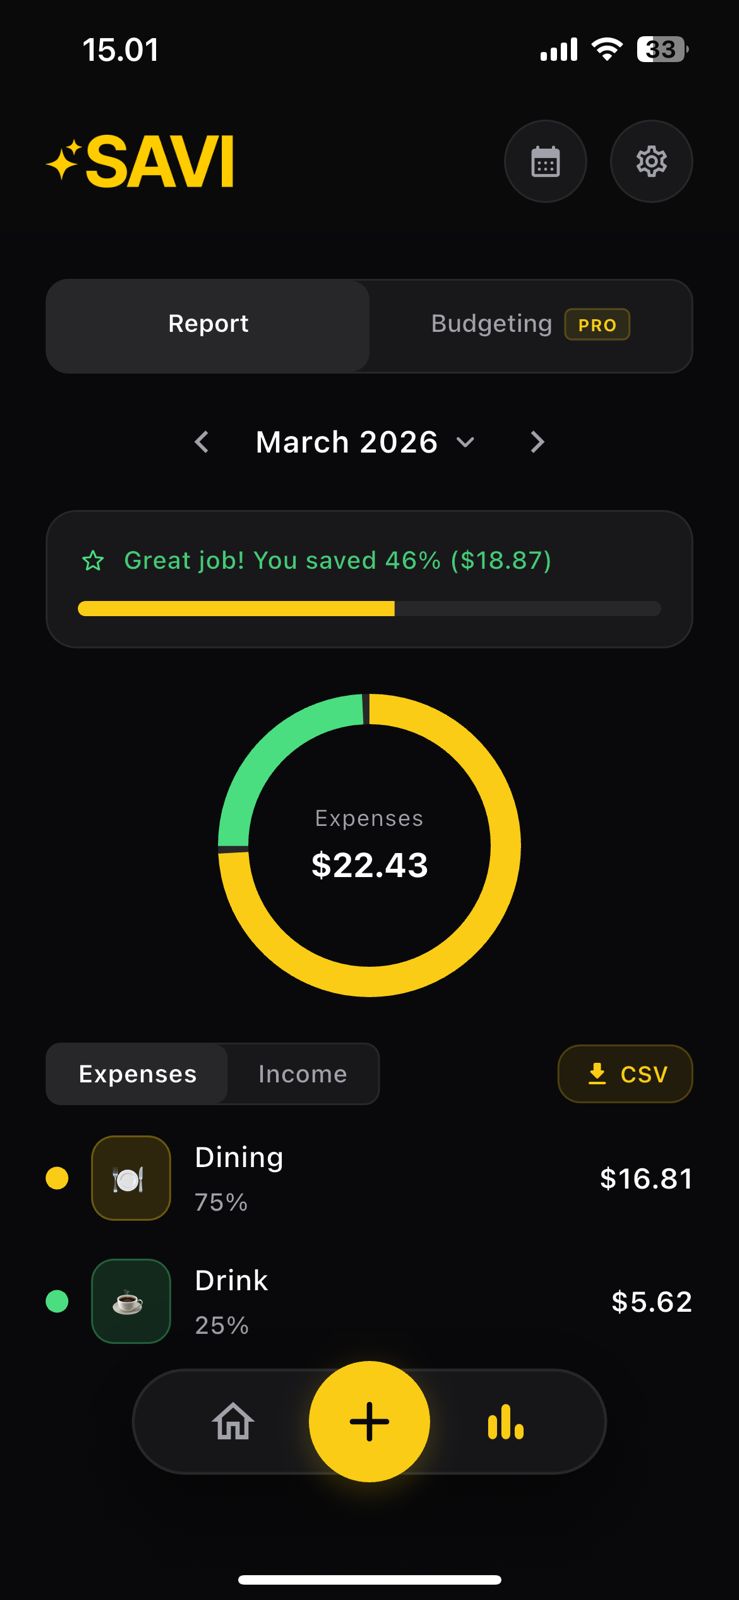Open the Dining $16.81 expense row
This screenshot has height=1600, width=739.
(x=400, y=1178)
